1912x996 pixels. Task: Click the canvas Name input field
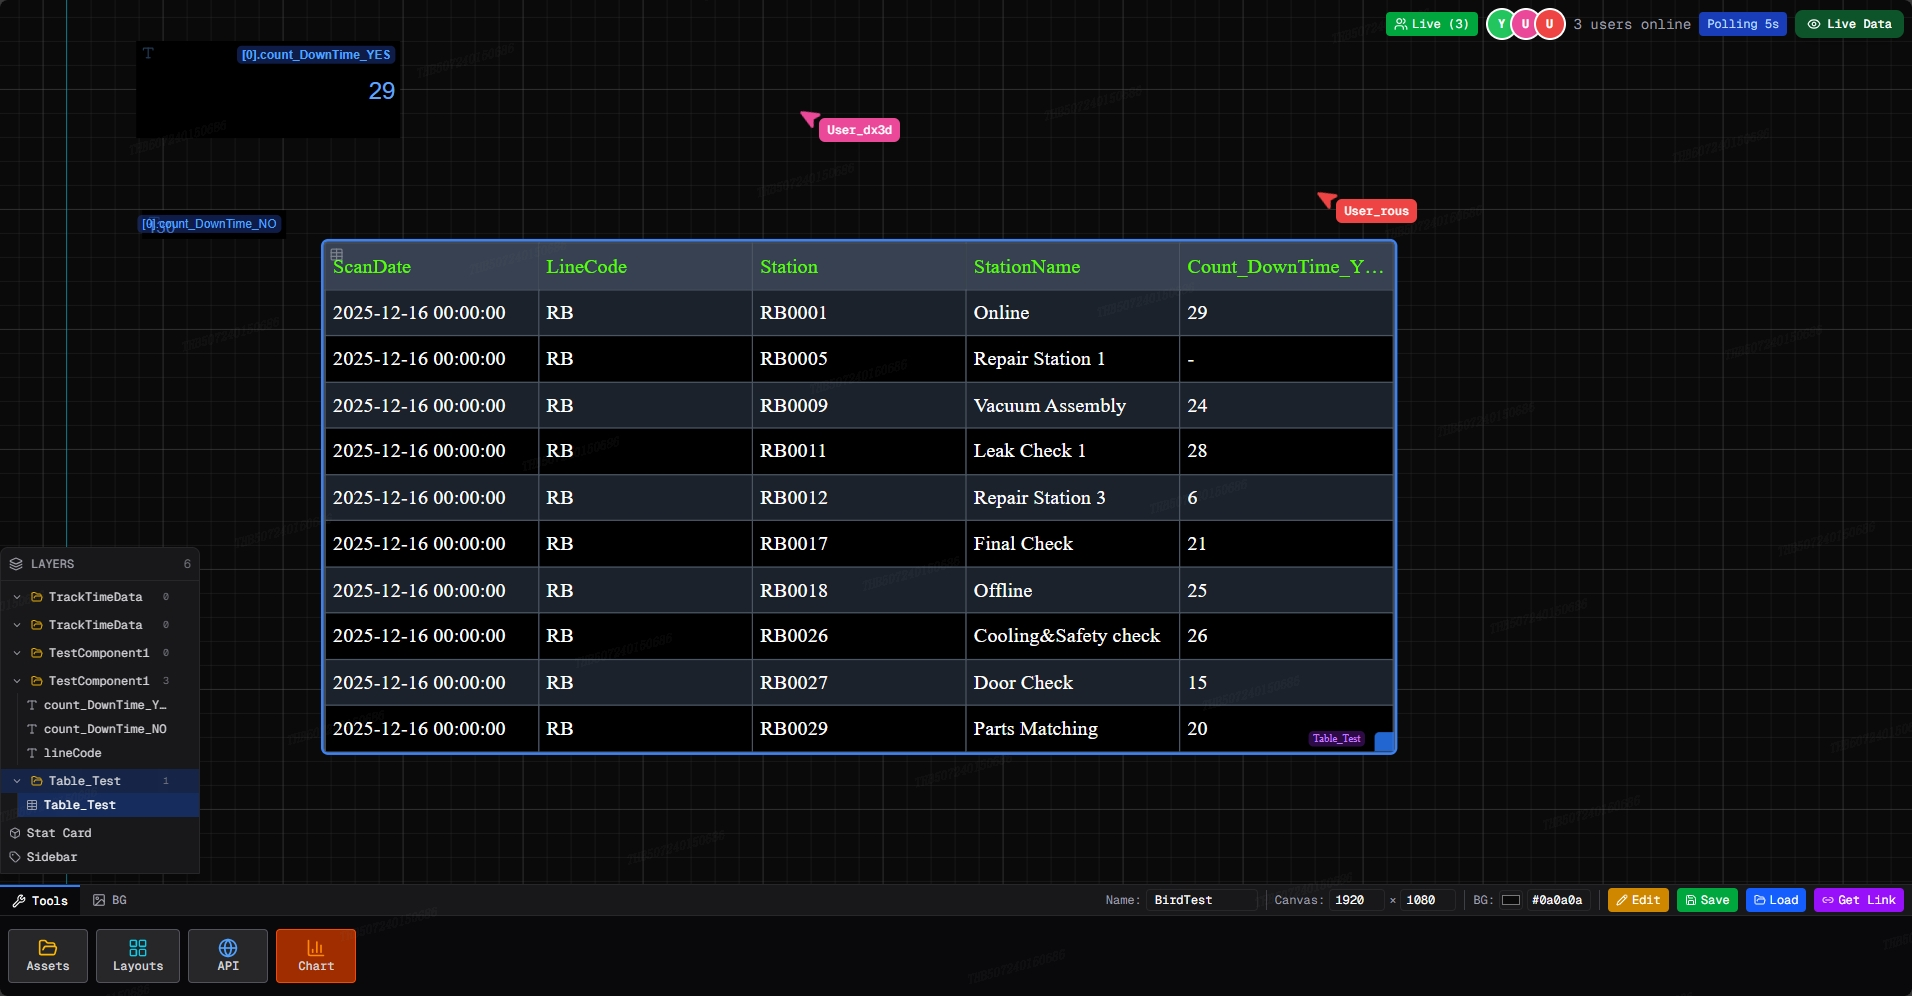pyautogui.click(x=1201, y=900)
